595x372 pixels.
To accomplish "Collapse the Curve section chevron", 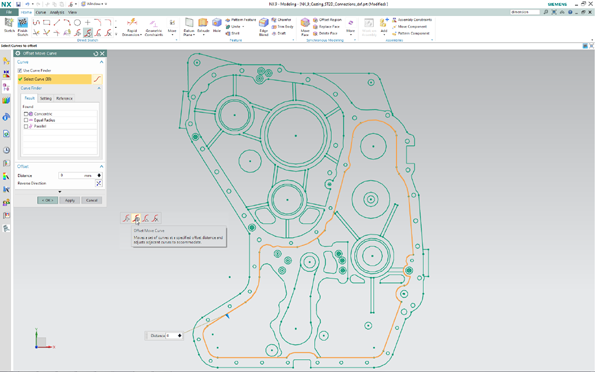I will pyautogui.click(x=101, y=62).
